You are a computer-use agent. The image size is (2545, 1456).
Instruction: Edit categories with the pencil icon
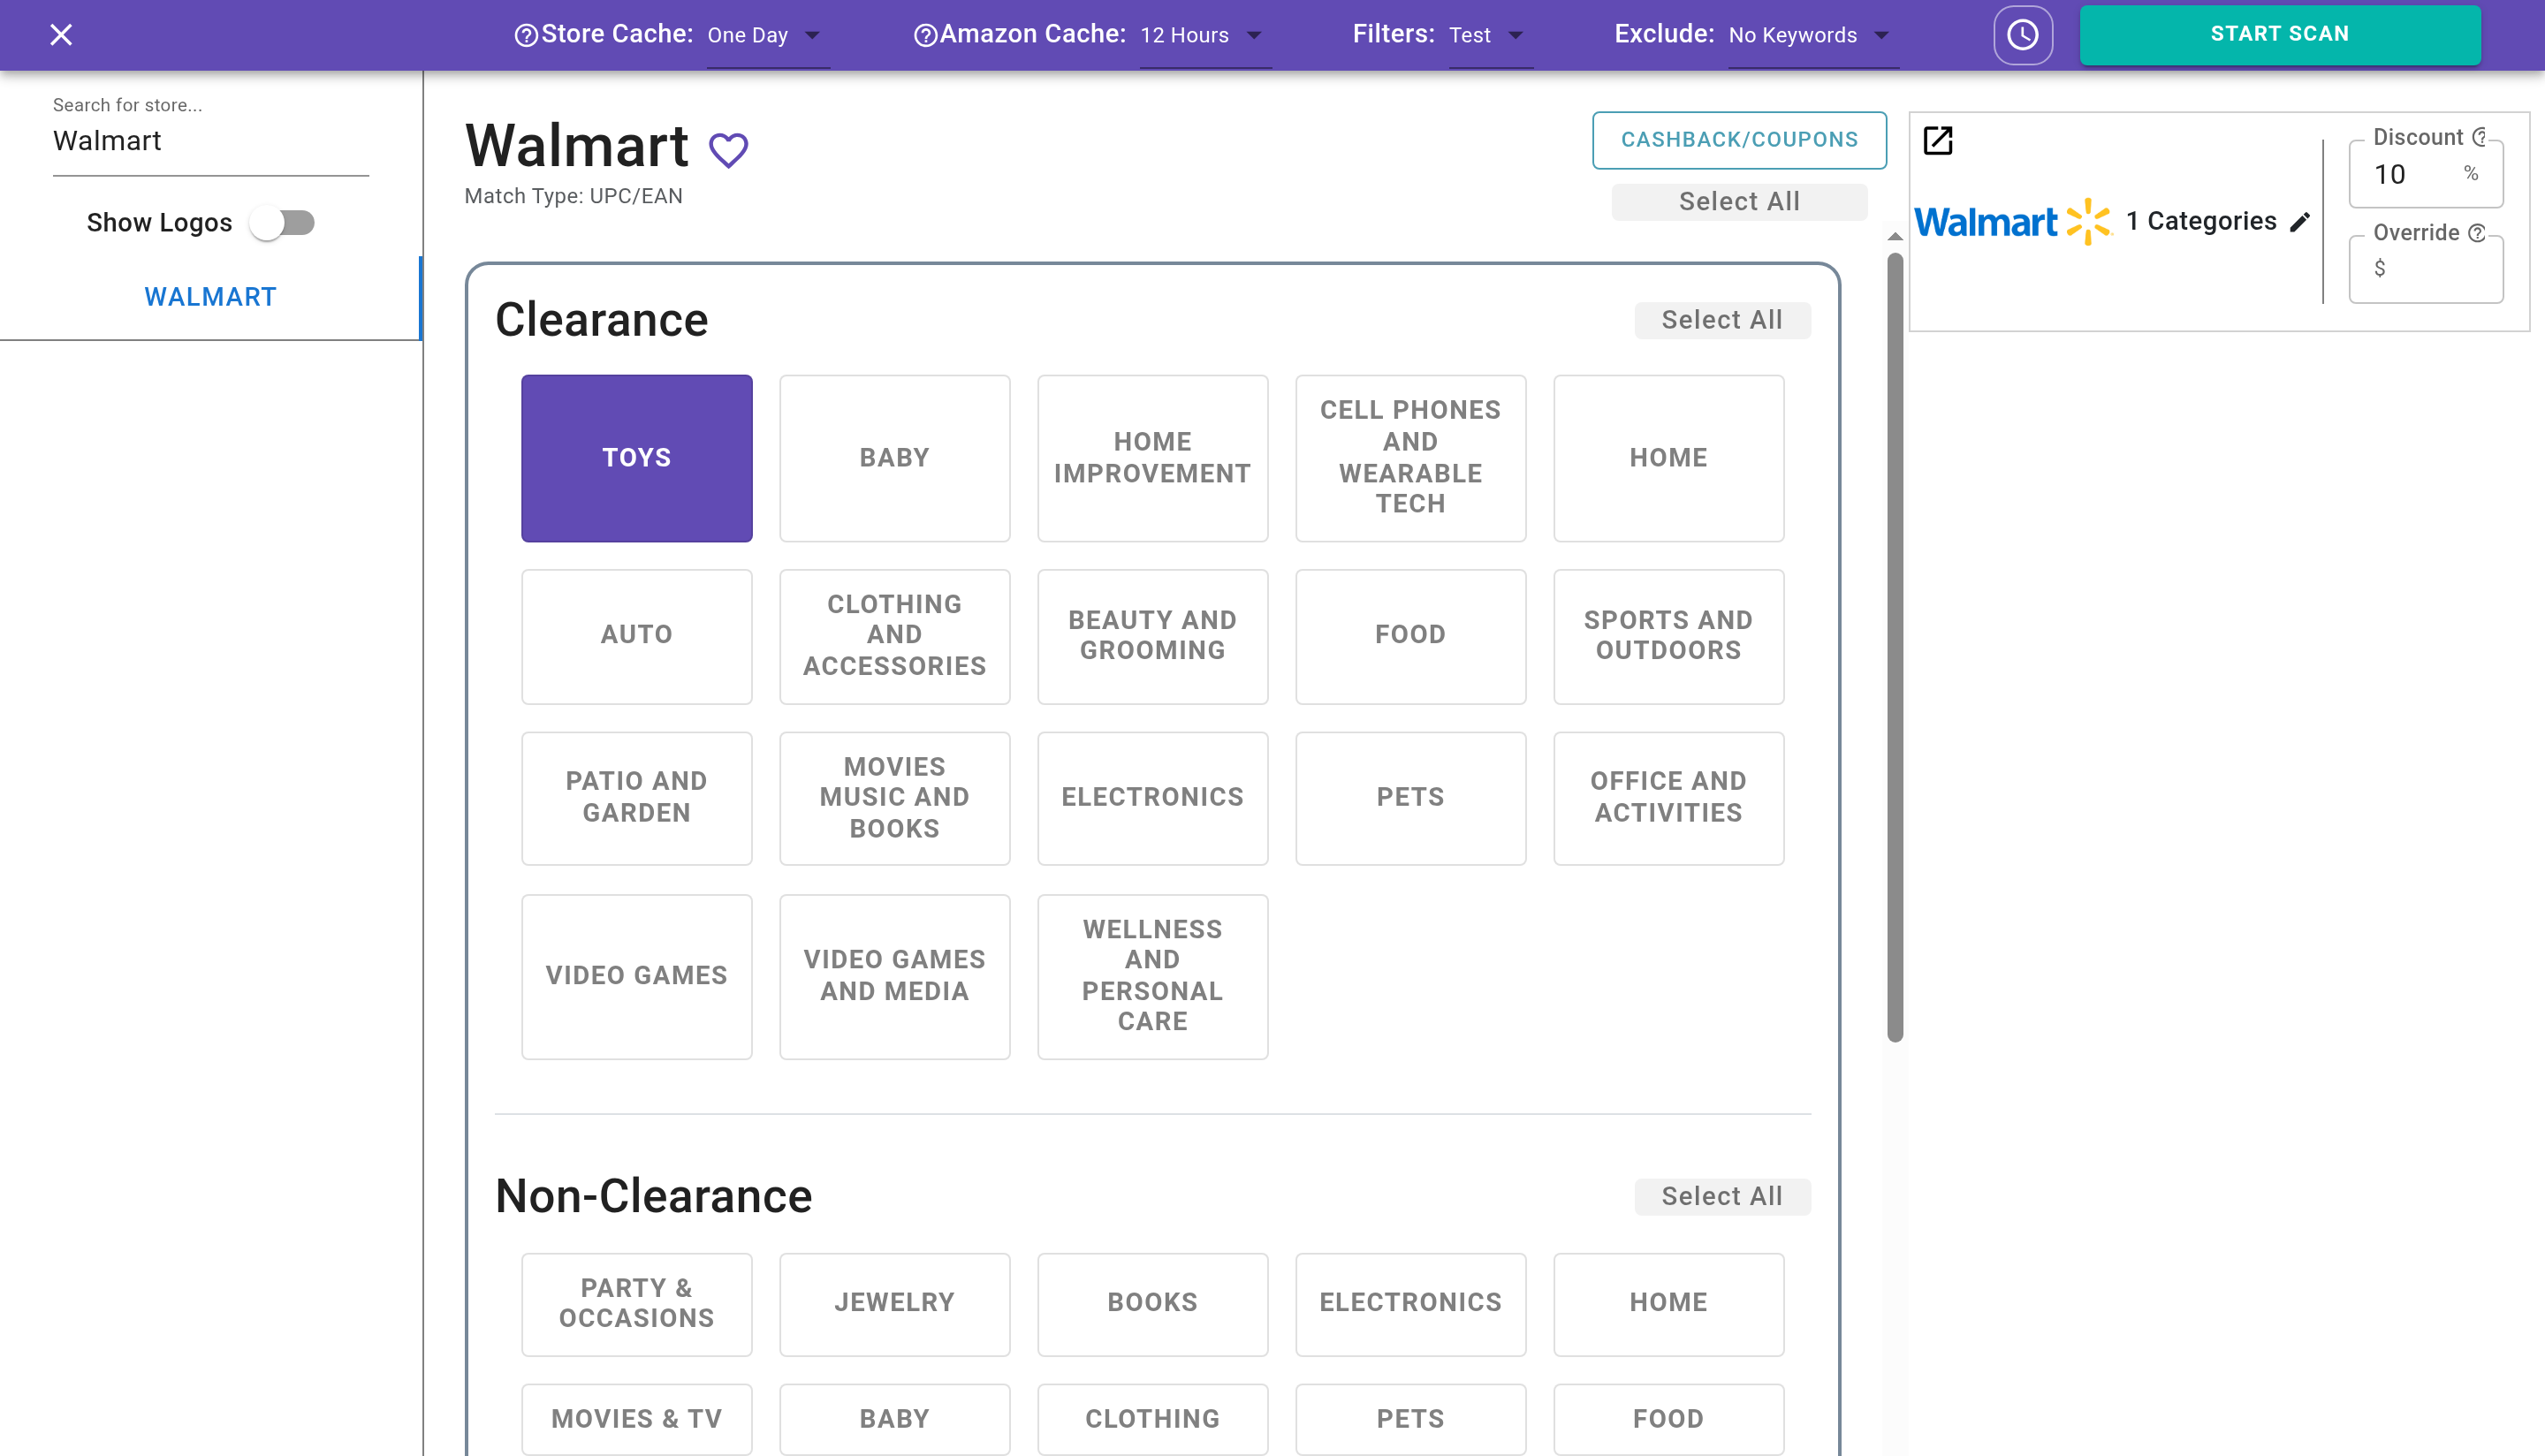click(x=2300, y=222)
